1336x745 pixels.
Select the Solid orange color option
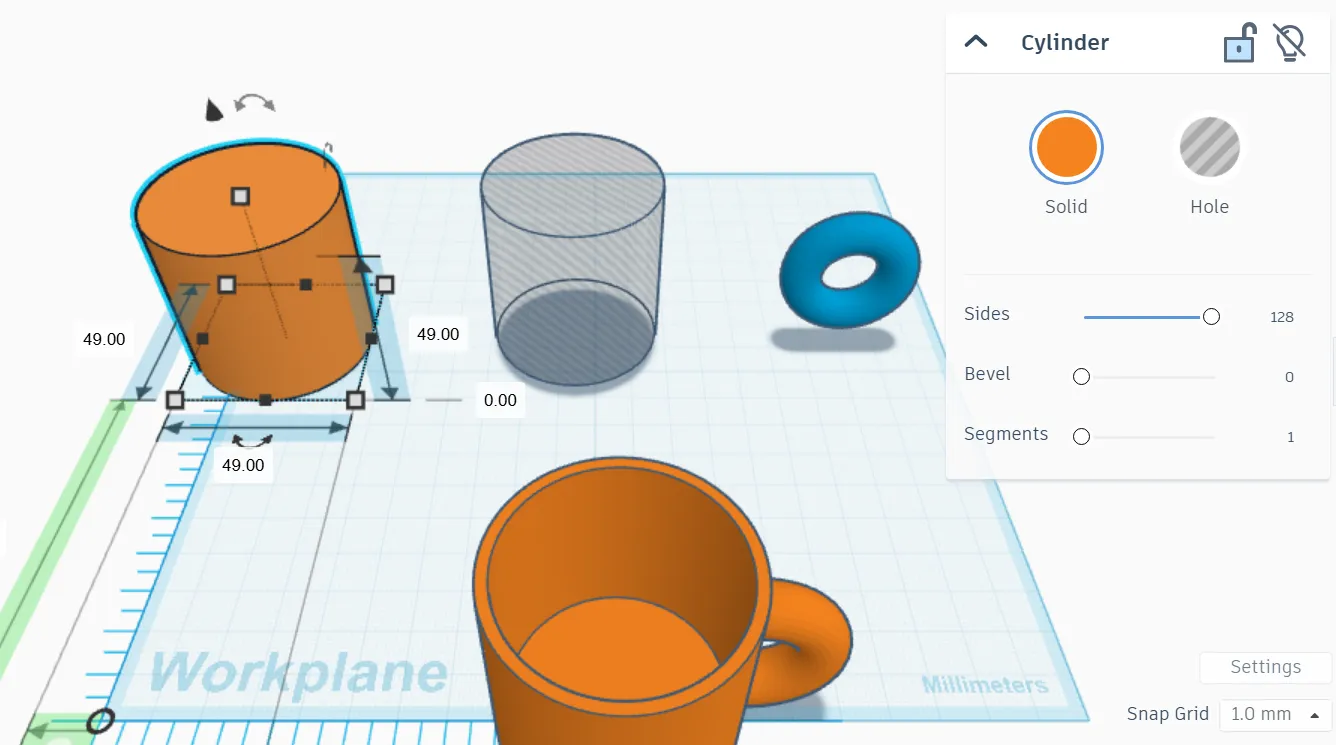pyautogui.click(x=1066, y=147)
